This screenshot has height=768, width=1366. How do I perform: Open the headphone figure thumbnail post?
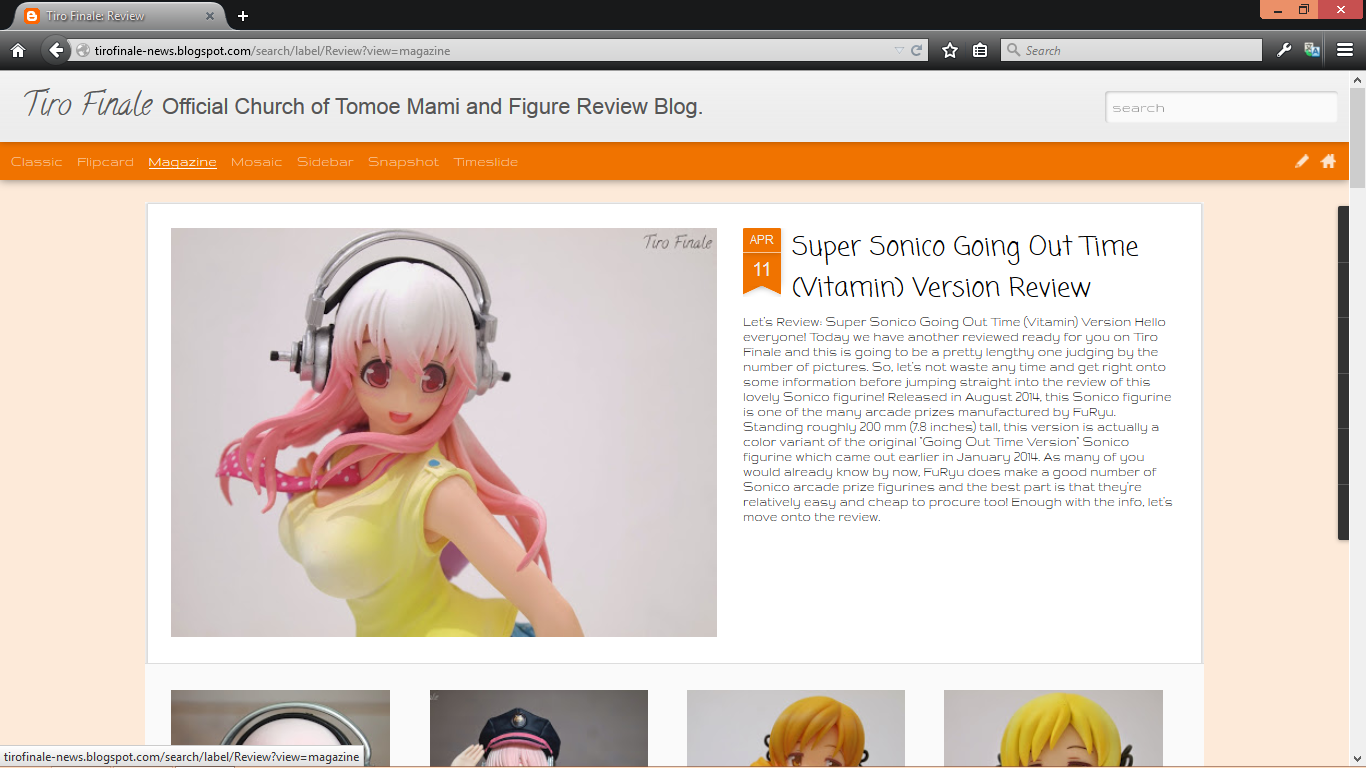click(280, 728)
